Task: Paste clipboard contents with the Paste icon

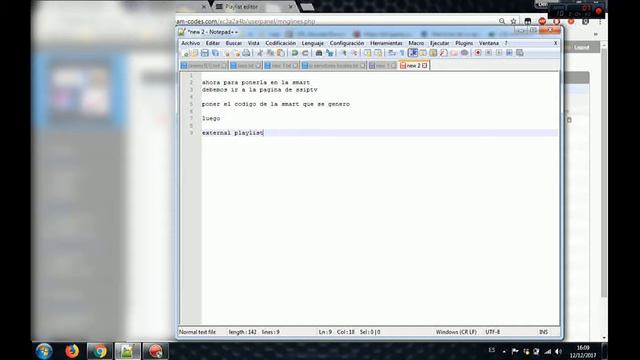Action: (x=281, y=53)
